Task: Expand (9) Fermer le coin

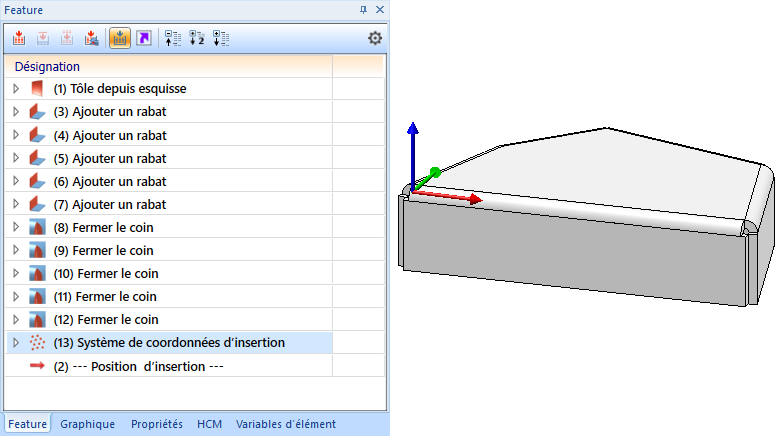Action: tap(16, 250)
